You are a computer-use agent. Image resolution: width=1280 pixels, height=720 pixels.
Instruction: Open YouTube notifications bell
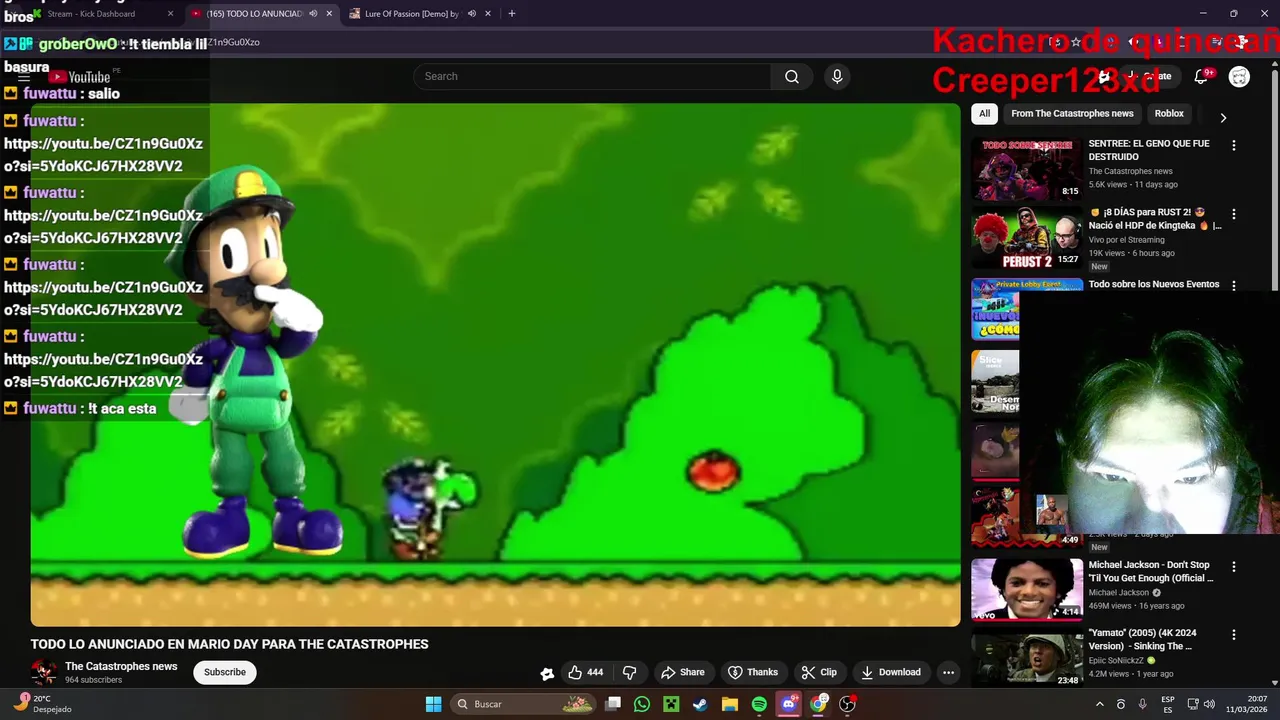tap(1202, 76)
